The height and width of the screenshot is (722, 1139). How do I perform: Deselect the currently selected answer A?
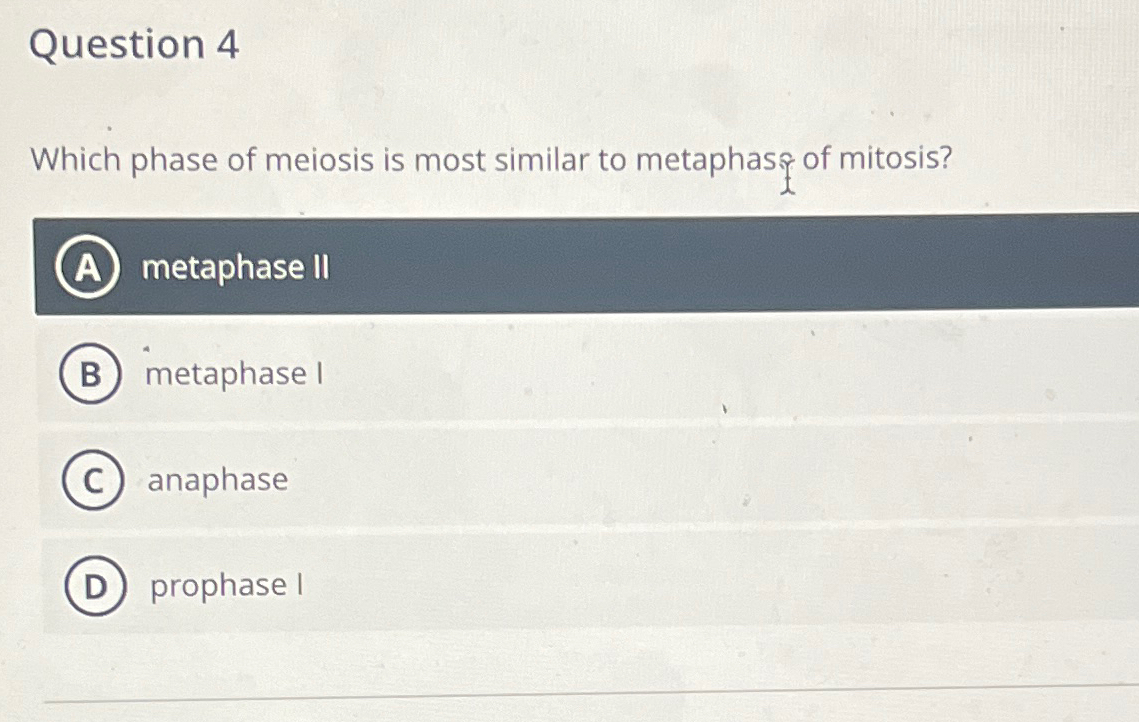click(x=235, y=267)
